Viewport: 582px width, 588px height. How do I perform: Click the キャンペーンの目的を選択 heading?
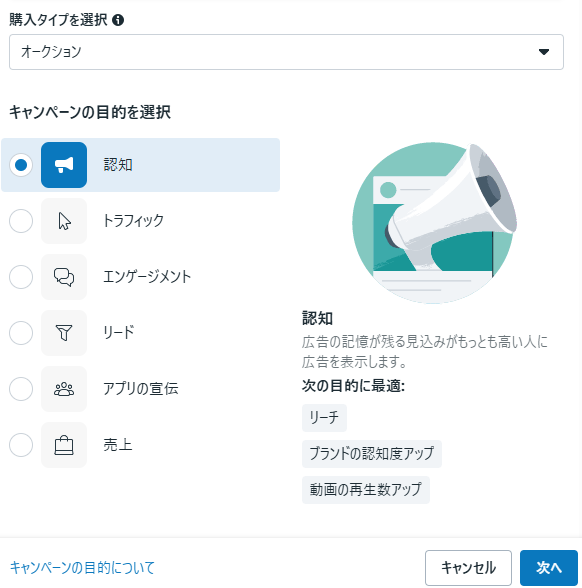90,112
